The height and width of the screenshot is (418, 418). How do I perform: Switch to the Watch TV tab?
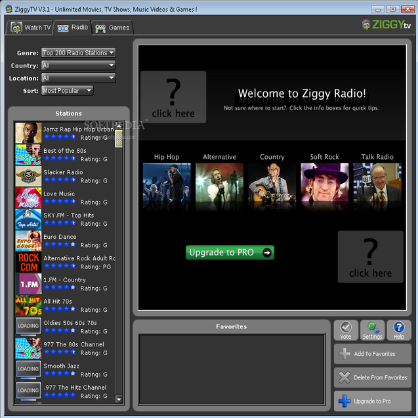[30, 27]
